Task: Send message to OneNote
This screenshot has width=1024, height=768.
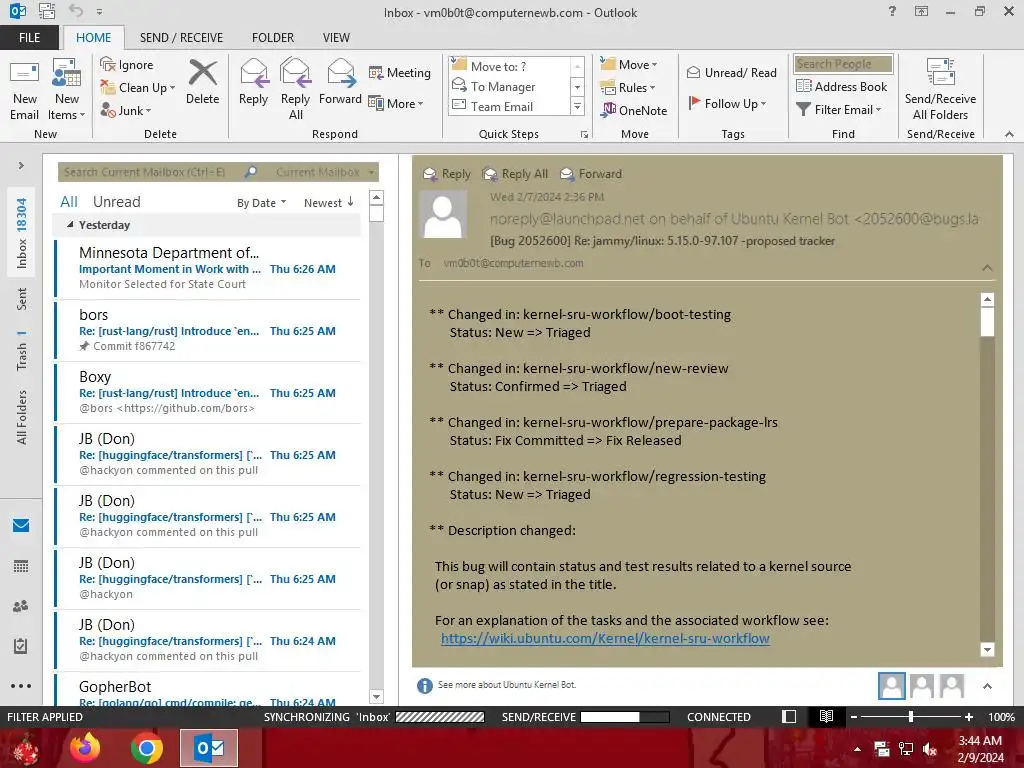Action: pyautogui.click(x=634, y=110)
